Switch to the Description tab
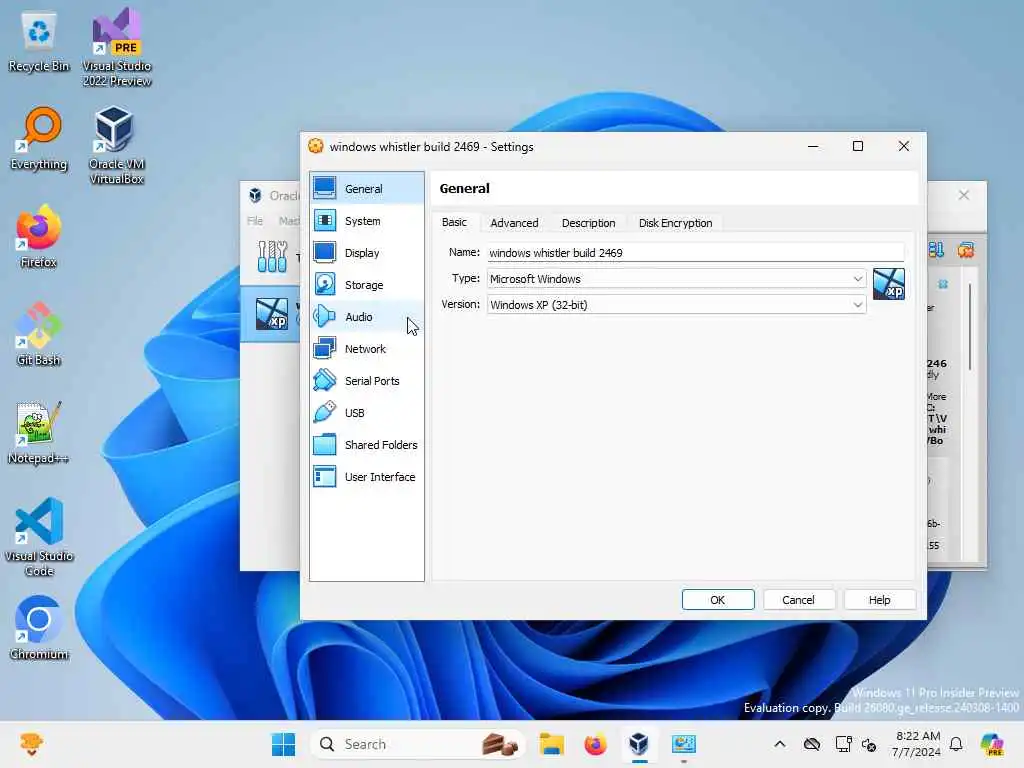Screen dimensions: 1024x768 [x=588, y=223]
